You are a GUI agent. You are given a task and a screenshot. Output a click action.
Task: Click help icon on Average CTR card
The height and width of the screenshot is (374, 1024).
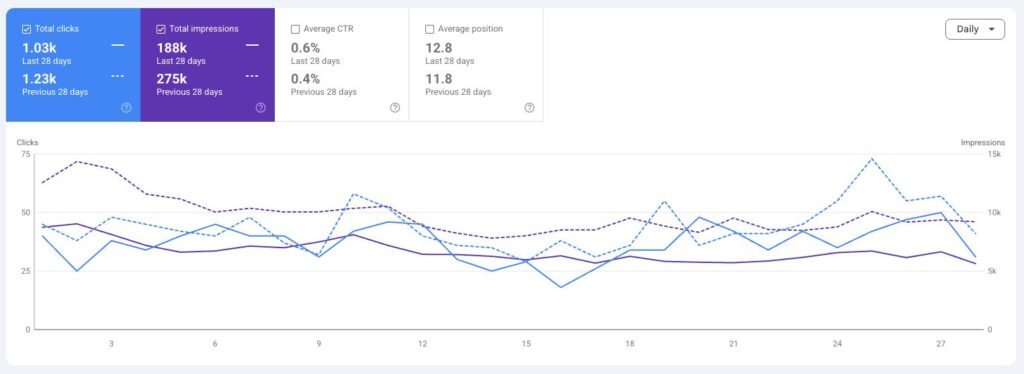[x=394, y=108]
